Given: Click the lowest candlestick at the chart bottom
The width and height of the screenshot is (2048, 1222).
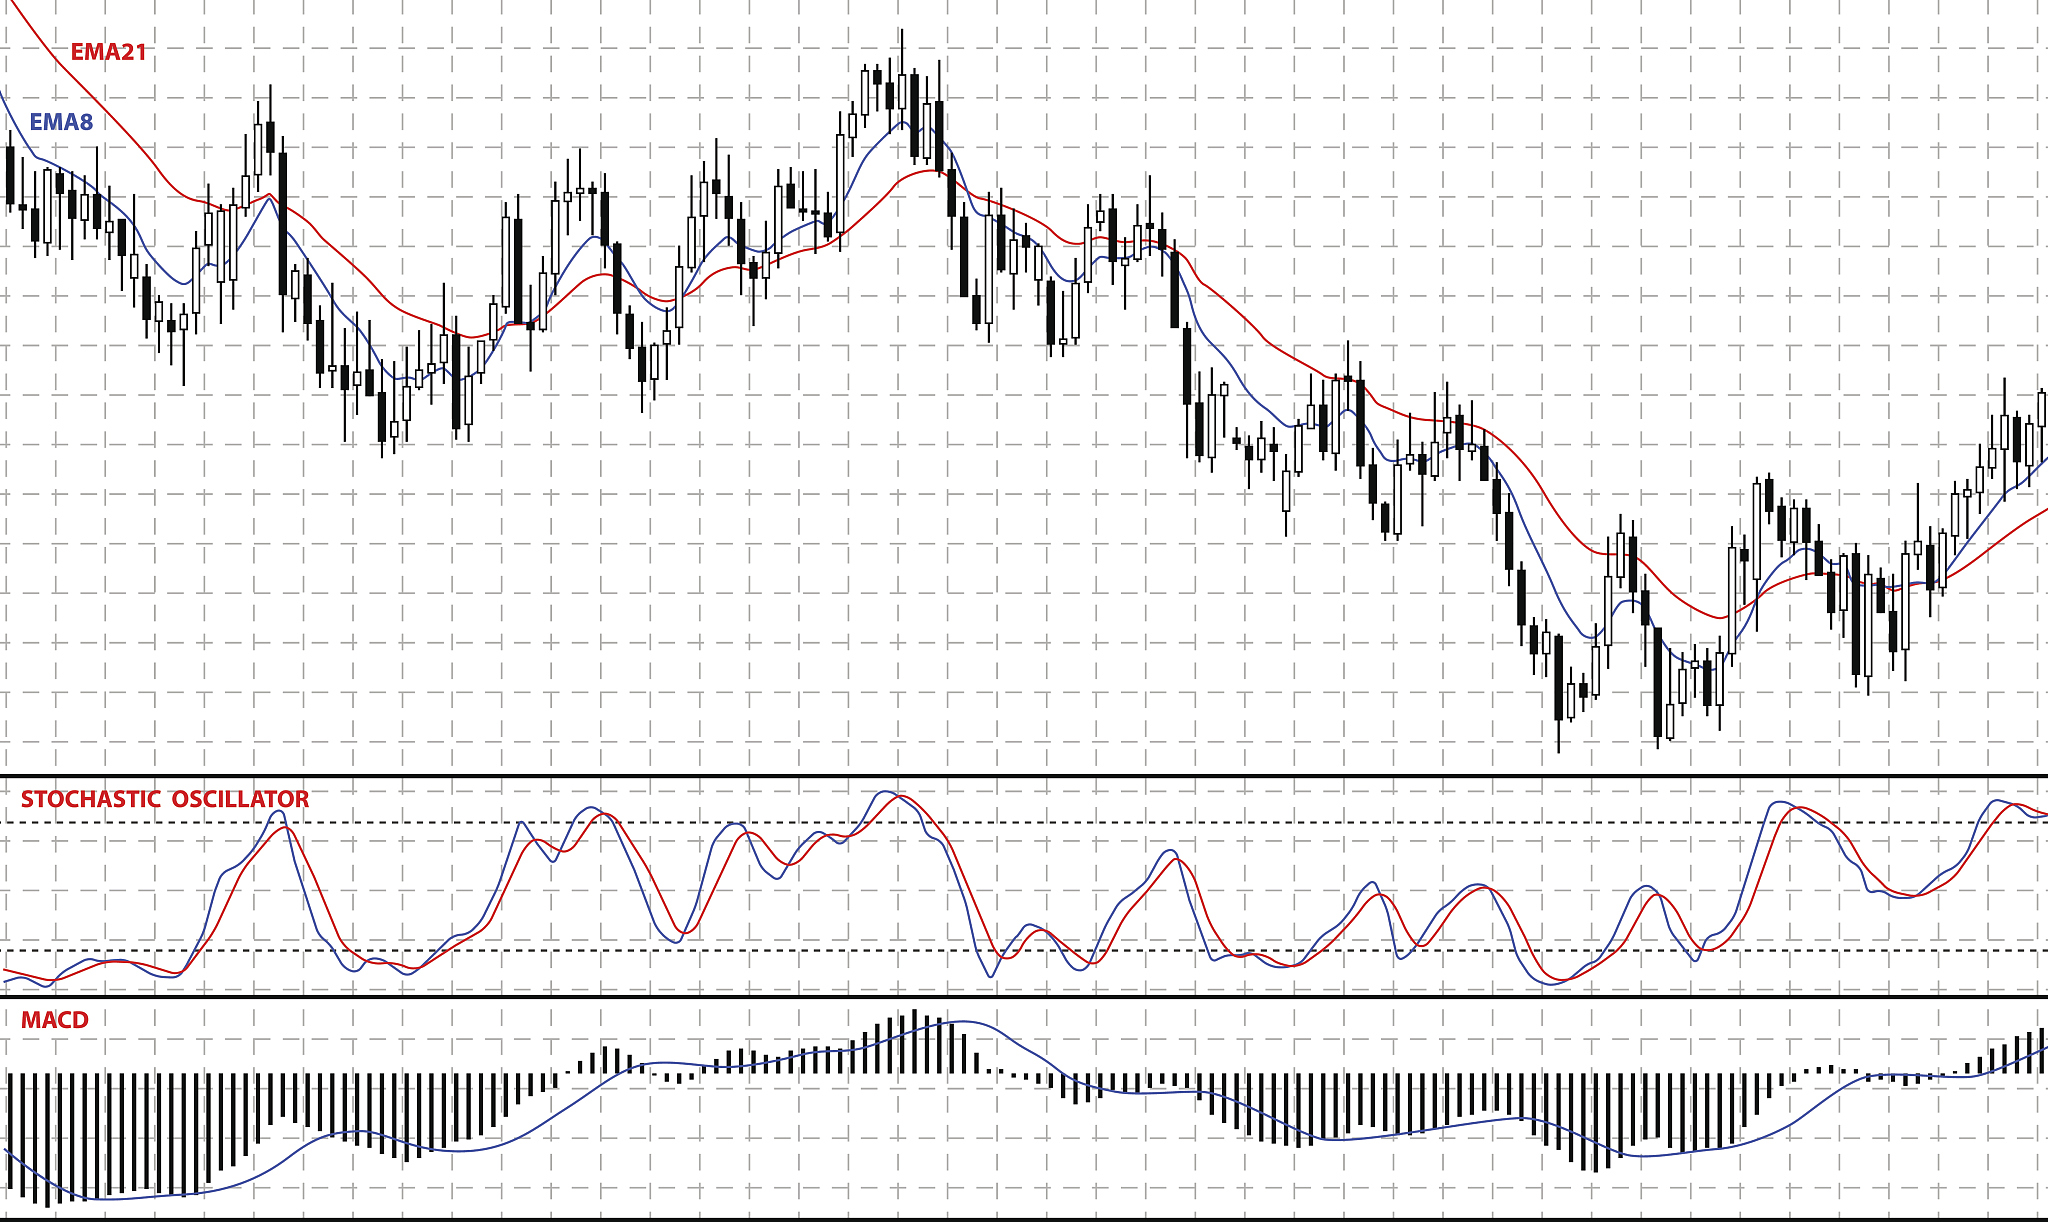Looking at the screenshot, I should coord(1559,690).
